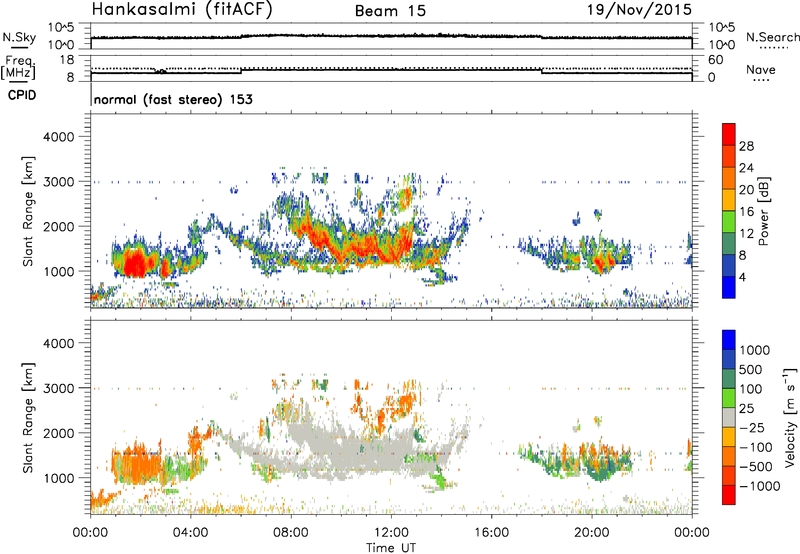Image resolution: width=800 pixels, height=554 pixels.
Task: Click the 'N.Sky' legend label
Action: tap(19, 37)
